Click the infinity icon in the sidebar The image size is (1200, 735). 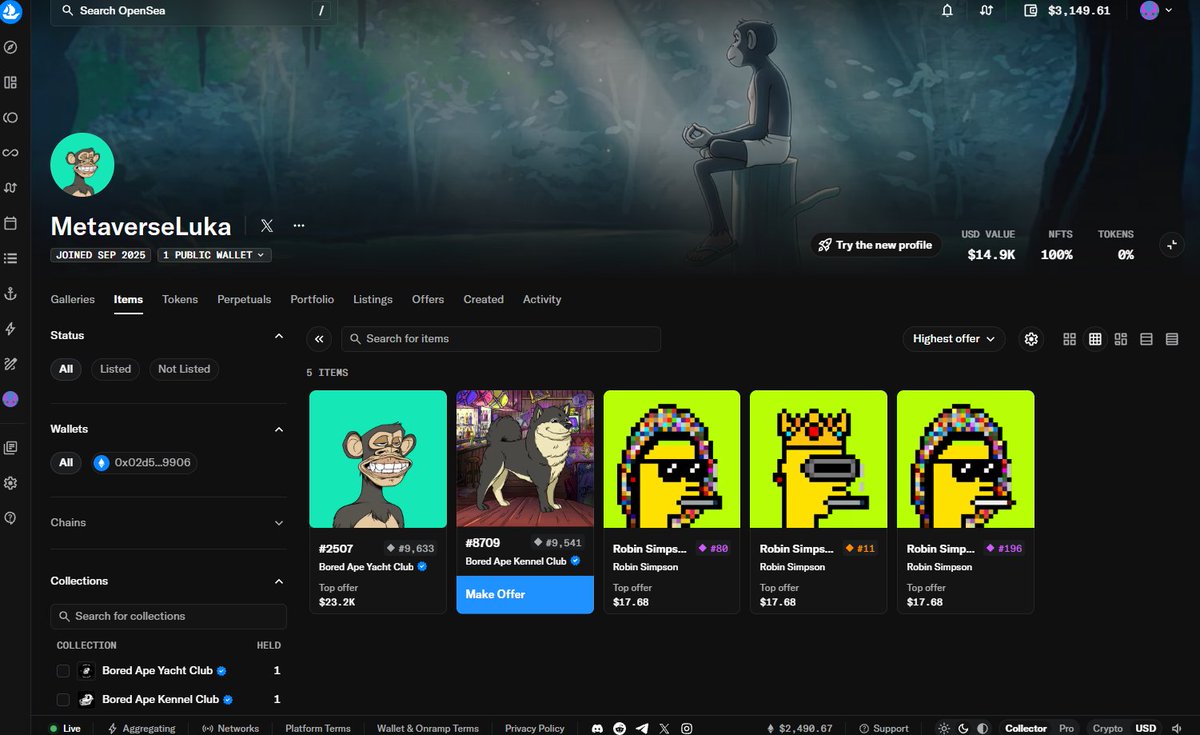(11, 152)
